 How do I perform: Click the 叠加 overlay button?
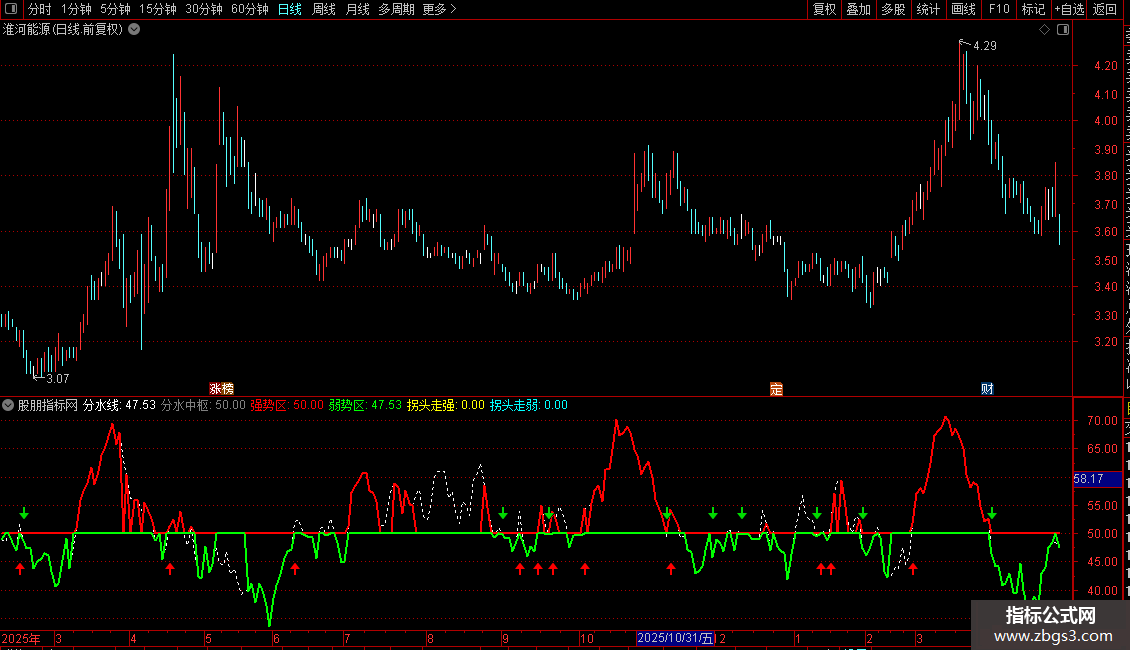click(x=858, y=9)
